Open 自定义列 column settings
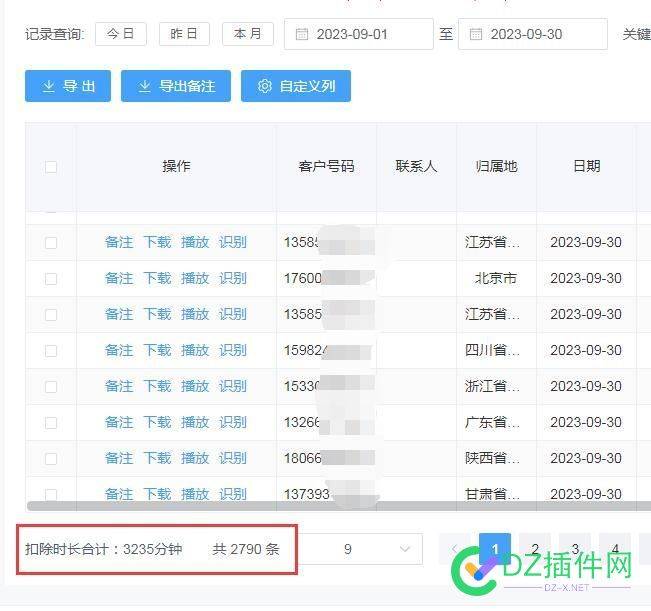The height and width of the screenshot is (611, 651). pos(296,86)
